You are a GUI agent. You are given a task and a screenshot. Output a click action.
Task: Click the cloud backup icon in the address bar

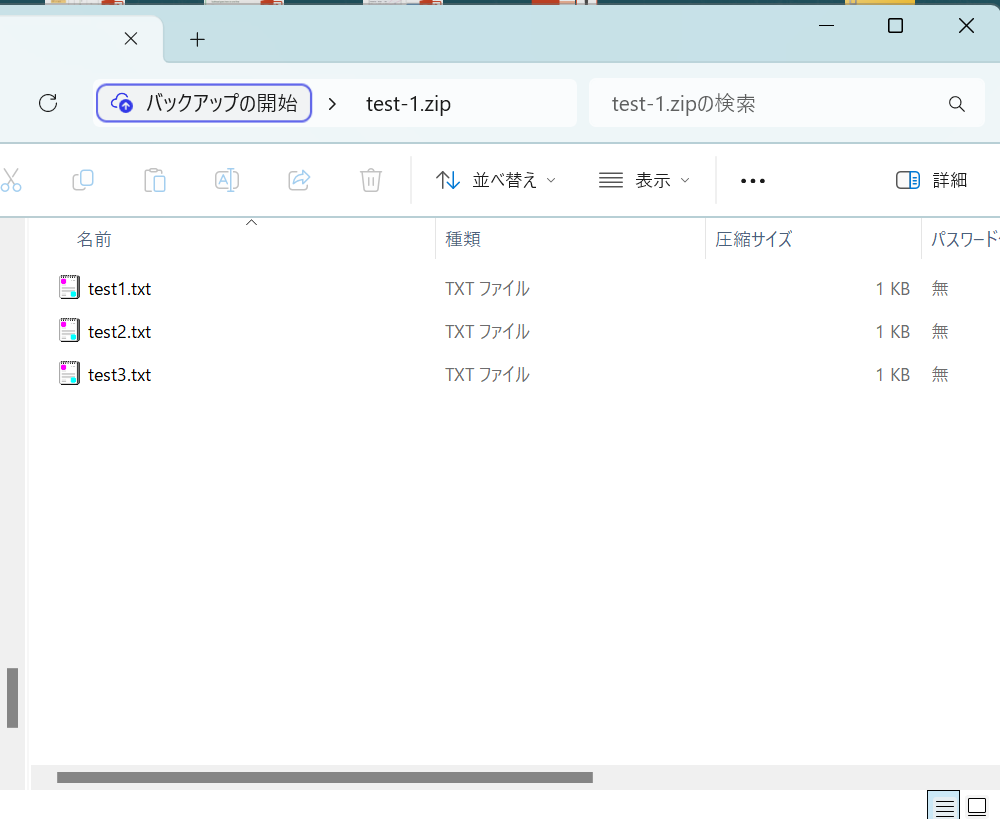click(122, 103)
